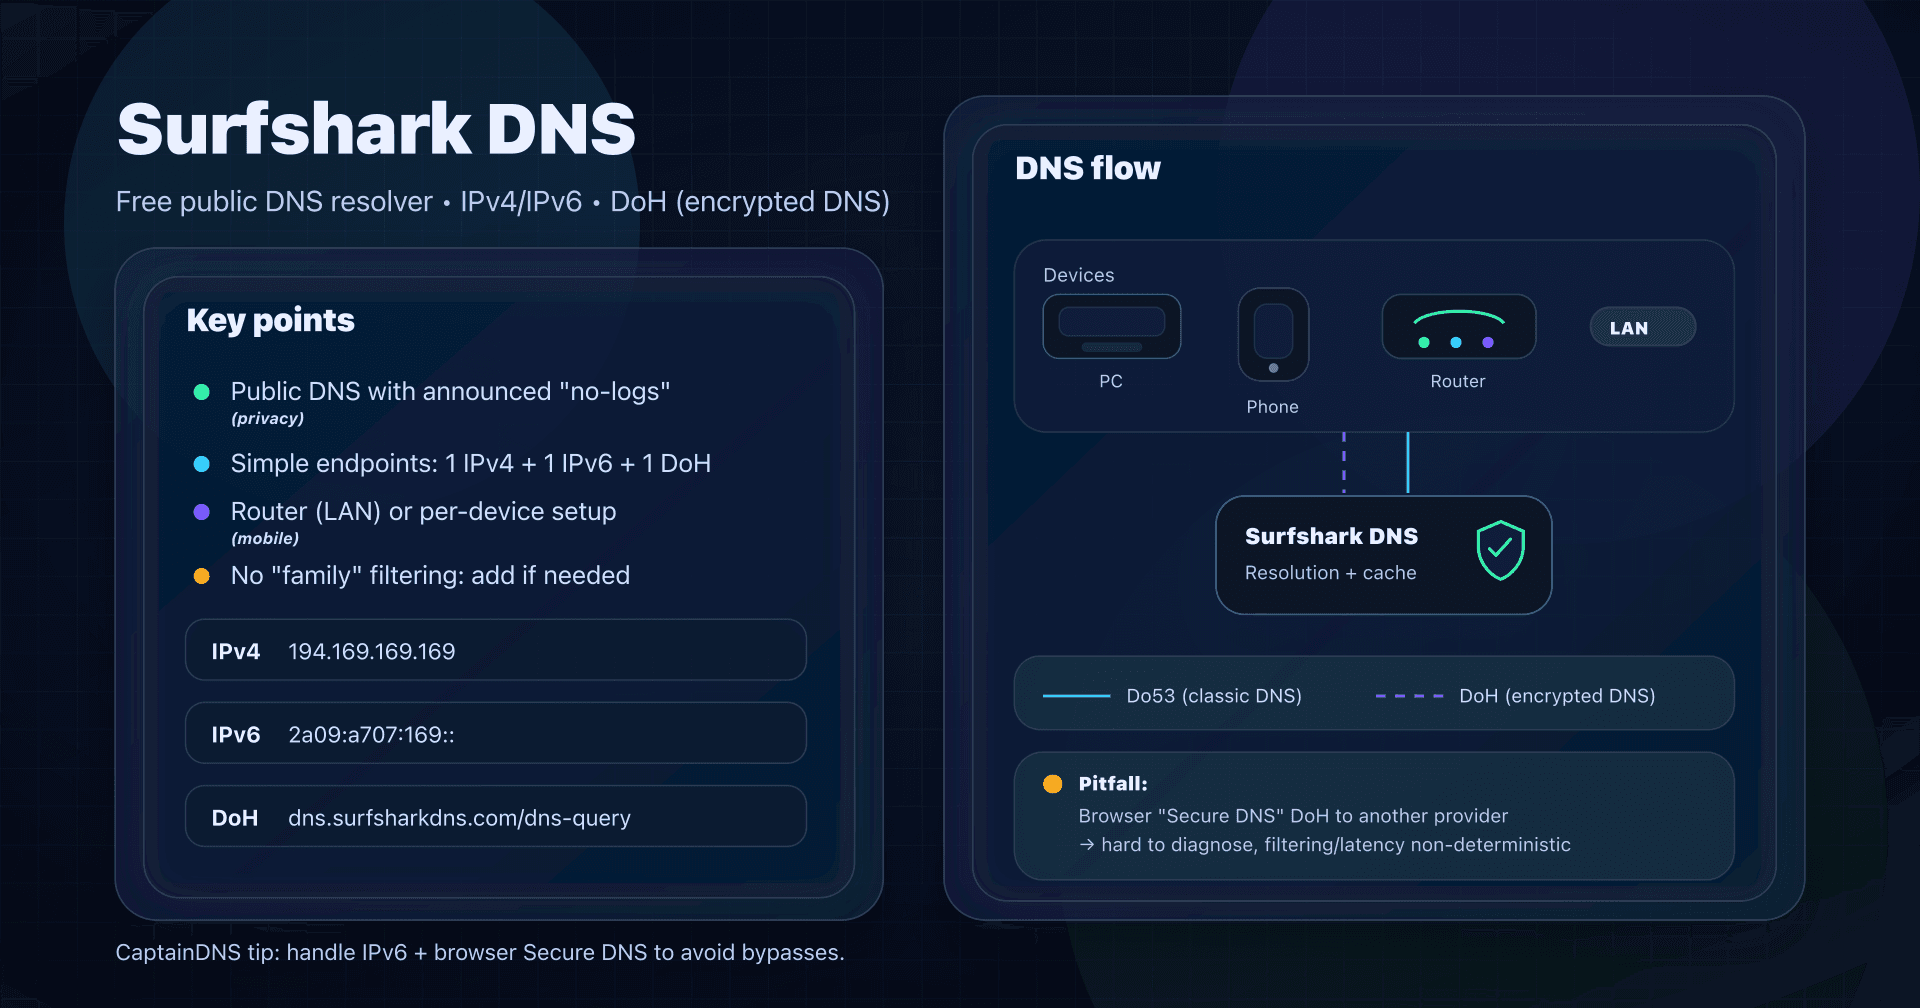Click the Phone device icon
Screen dimensions: 1920x1008
[x=1272, y=334]
